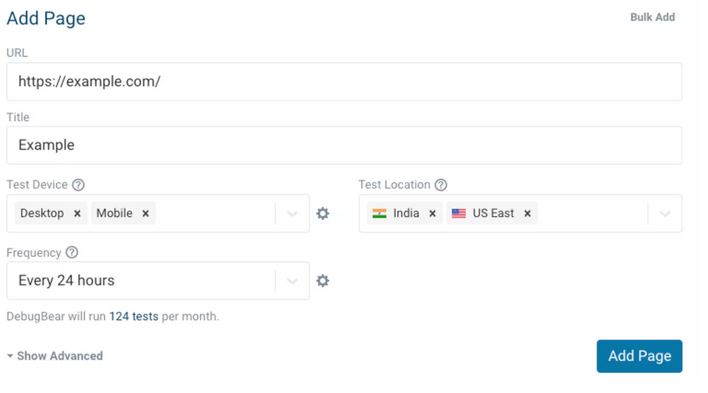This screenshot has width=708, height=393.
Task: Remove the India location tag
Action: point(432,213)
